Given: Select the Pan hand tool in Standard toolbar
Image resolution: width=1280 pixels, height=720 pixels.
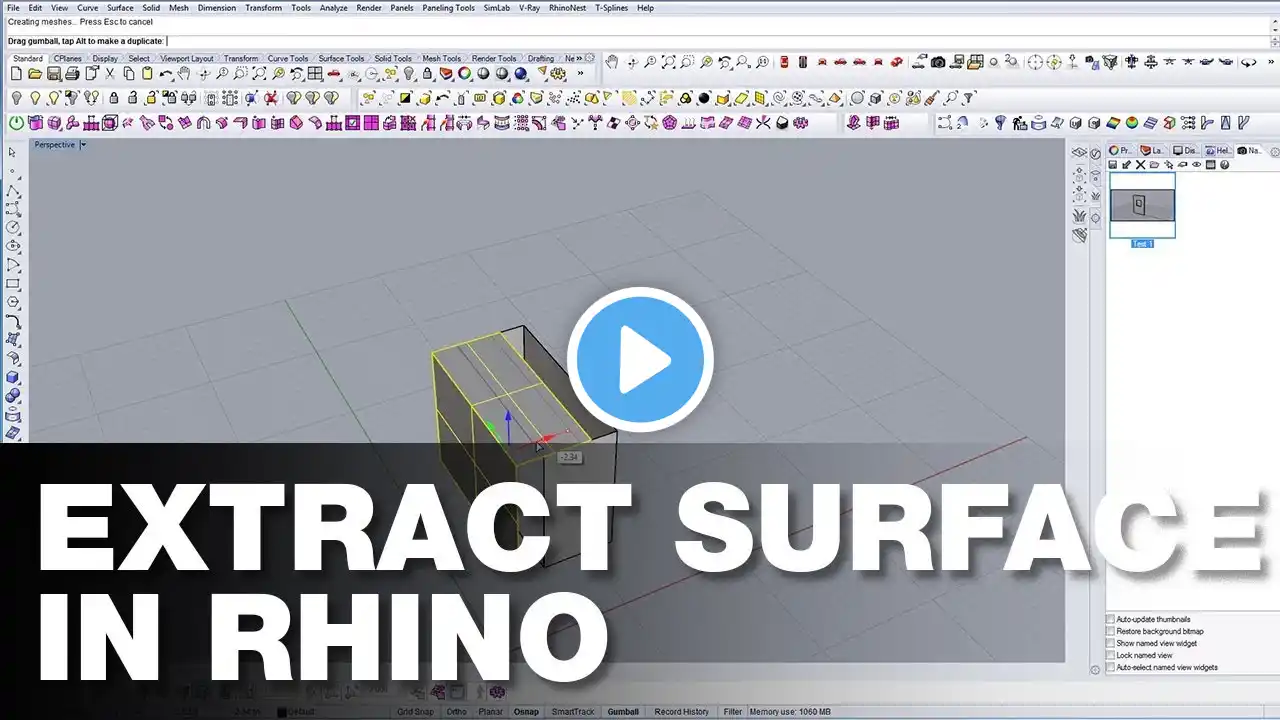Looking at the screenshot, I should (184, 74).
